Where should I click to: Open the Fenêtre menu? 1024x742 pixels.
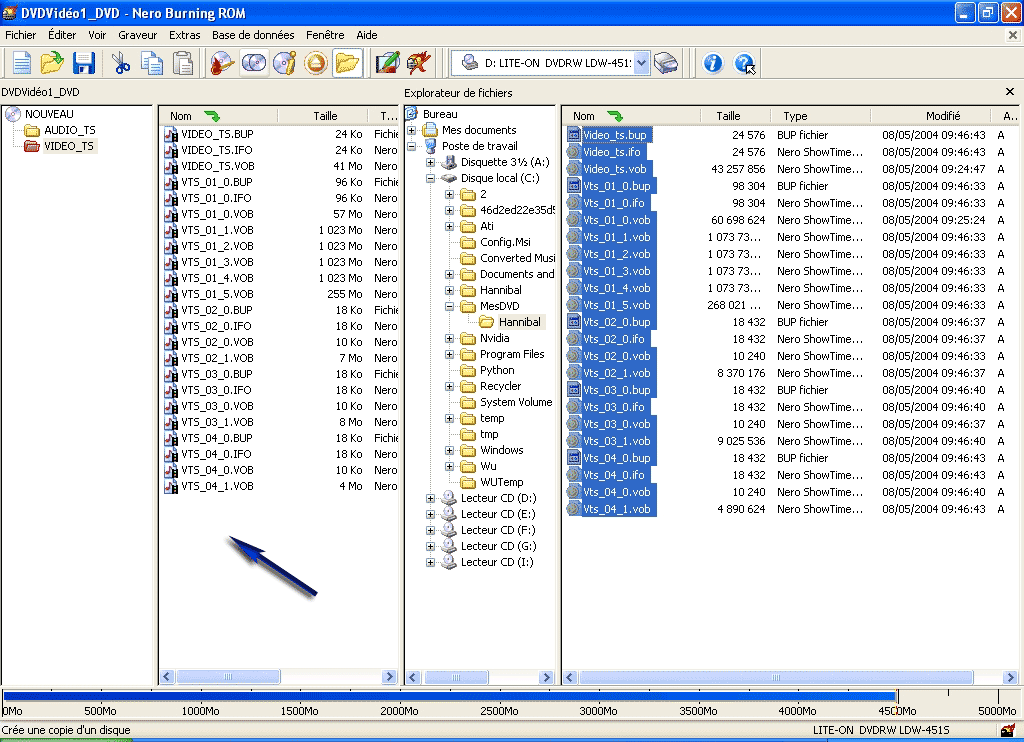[x=325, y=35]
